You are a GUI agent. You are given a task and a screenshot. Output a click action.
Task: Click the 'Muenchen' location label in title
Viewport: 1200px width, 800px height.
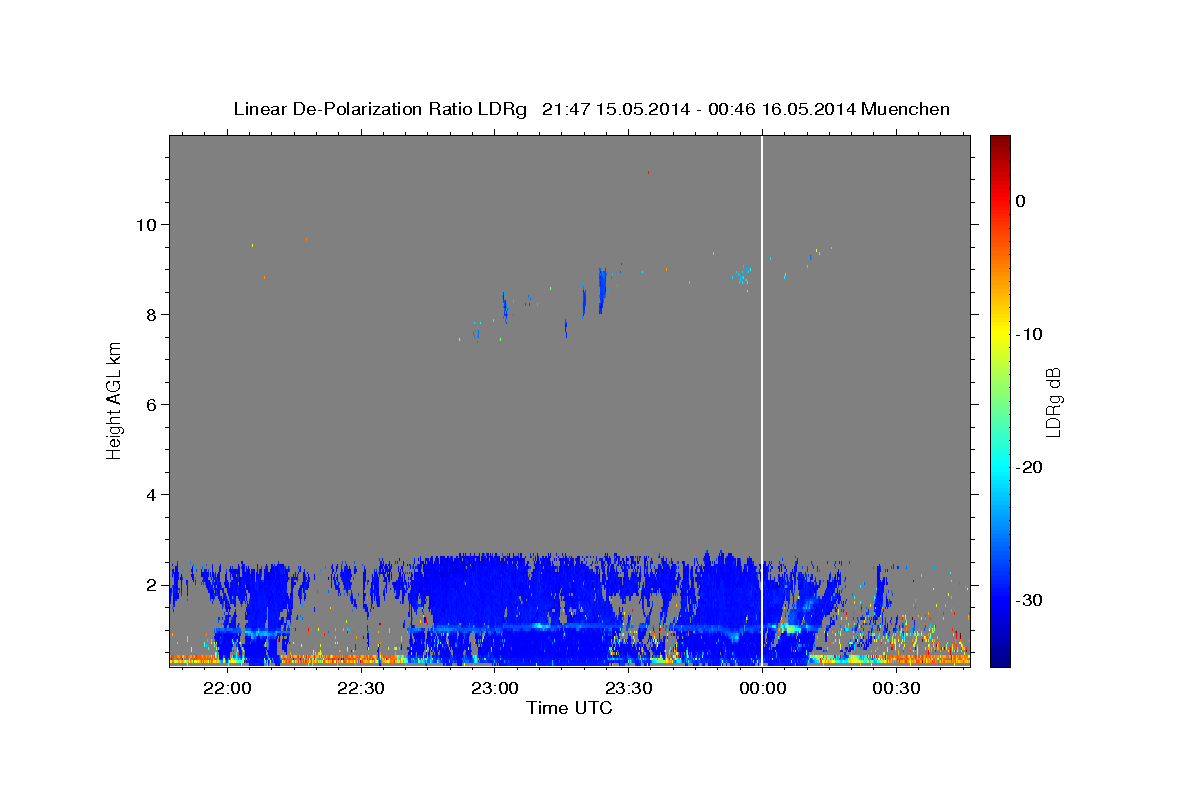[906, 109]
